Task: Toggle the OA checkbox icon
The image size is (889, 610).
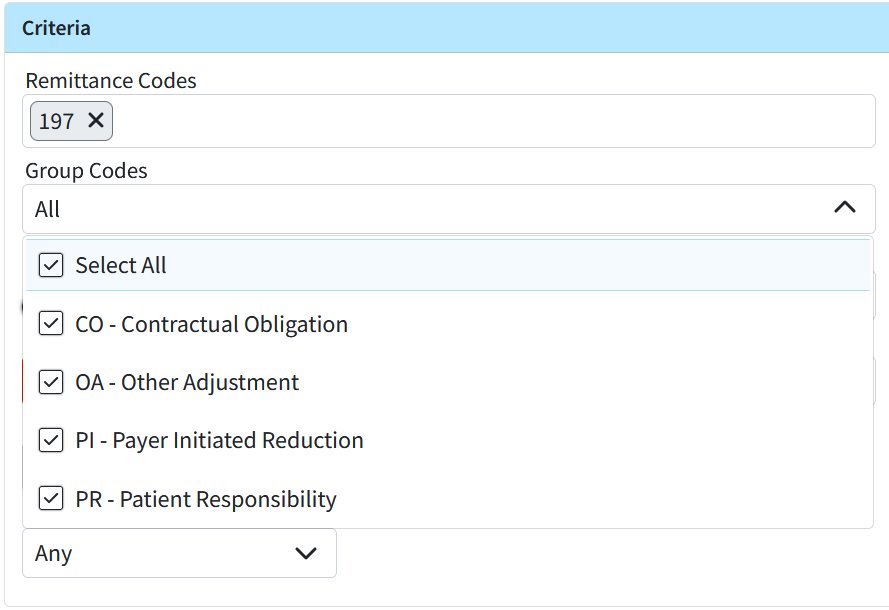Action: [51, 382]
